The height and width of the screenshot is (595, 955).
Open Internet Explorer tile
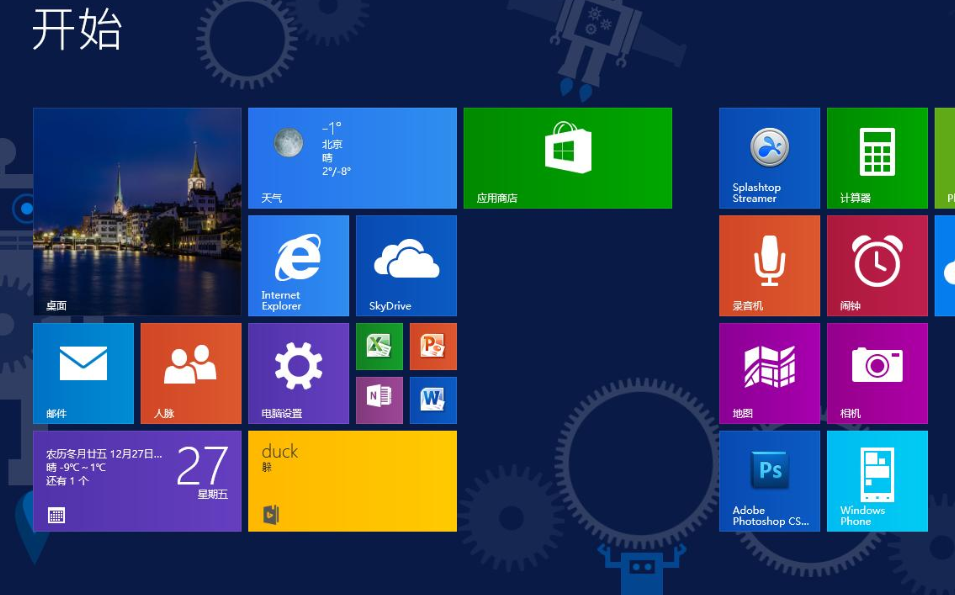click(x=298, y=266)
